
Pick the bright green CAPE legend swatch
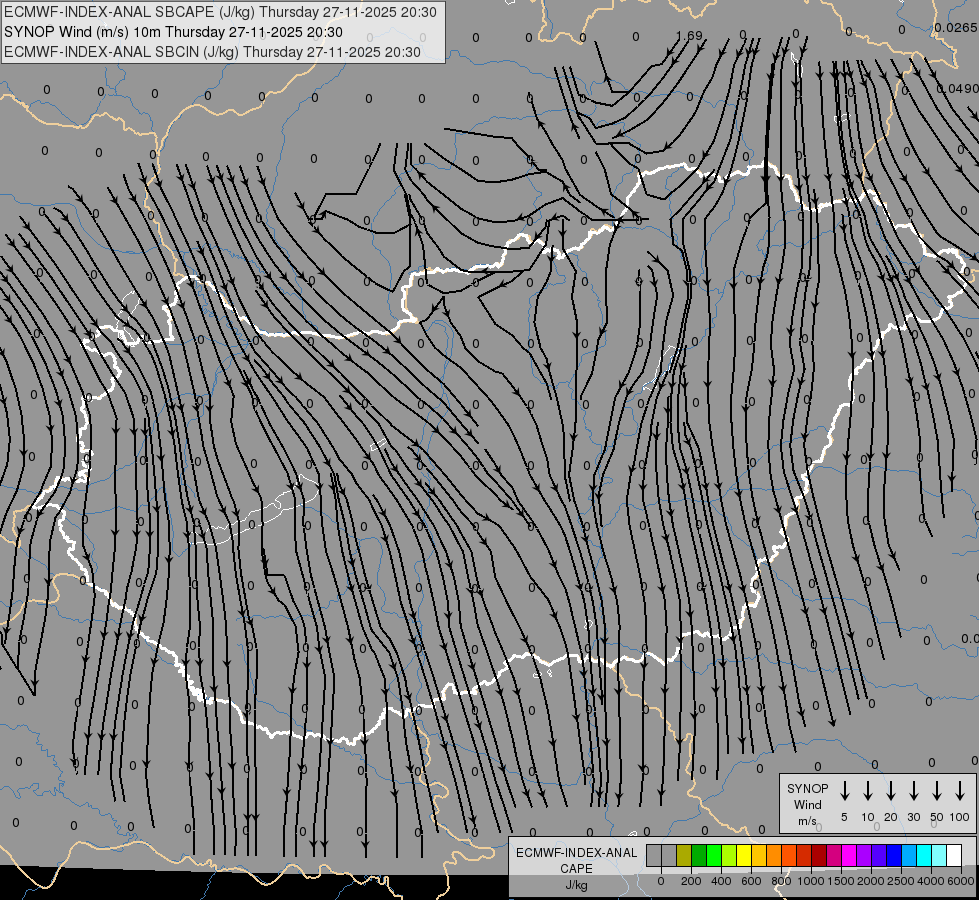714,855
